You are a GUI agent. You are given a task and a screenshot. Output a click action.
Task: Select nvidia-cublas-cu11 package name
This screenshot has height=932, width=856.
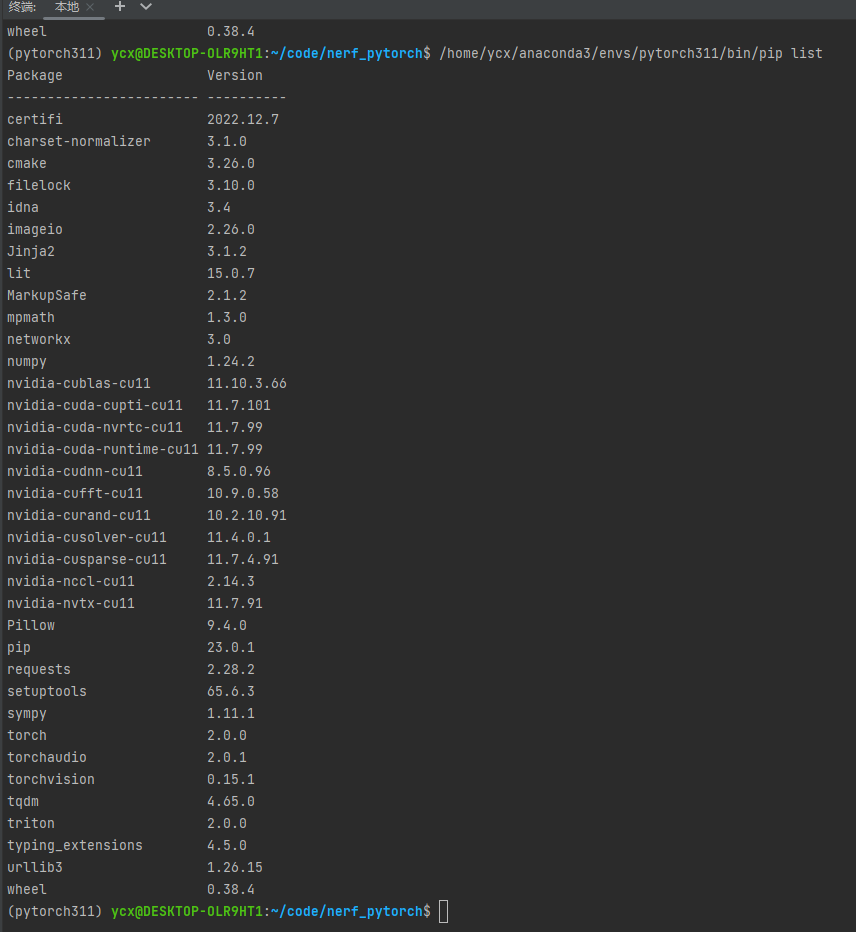[x=78, y=383]
